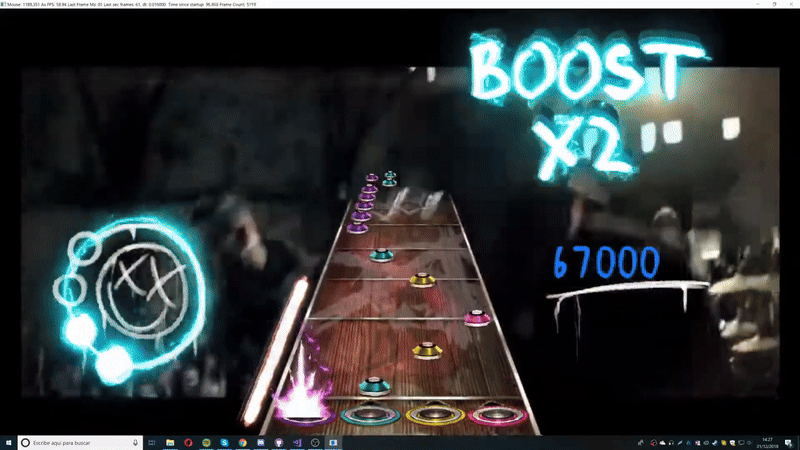Open the notification center icon
Screen dimensions: 800x450
(x=789, y=443)
